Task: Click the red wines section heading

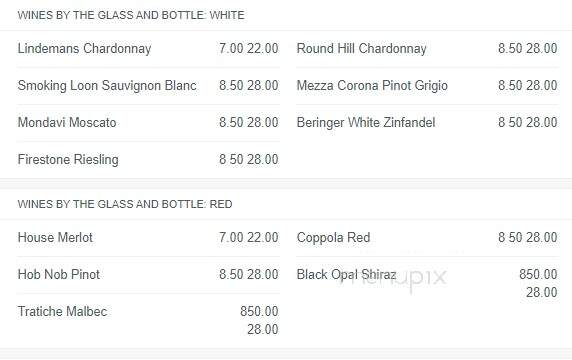Action: (125, 204)
